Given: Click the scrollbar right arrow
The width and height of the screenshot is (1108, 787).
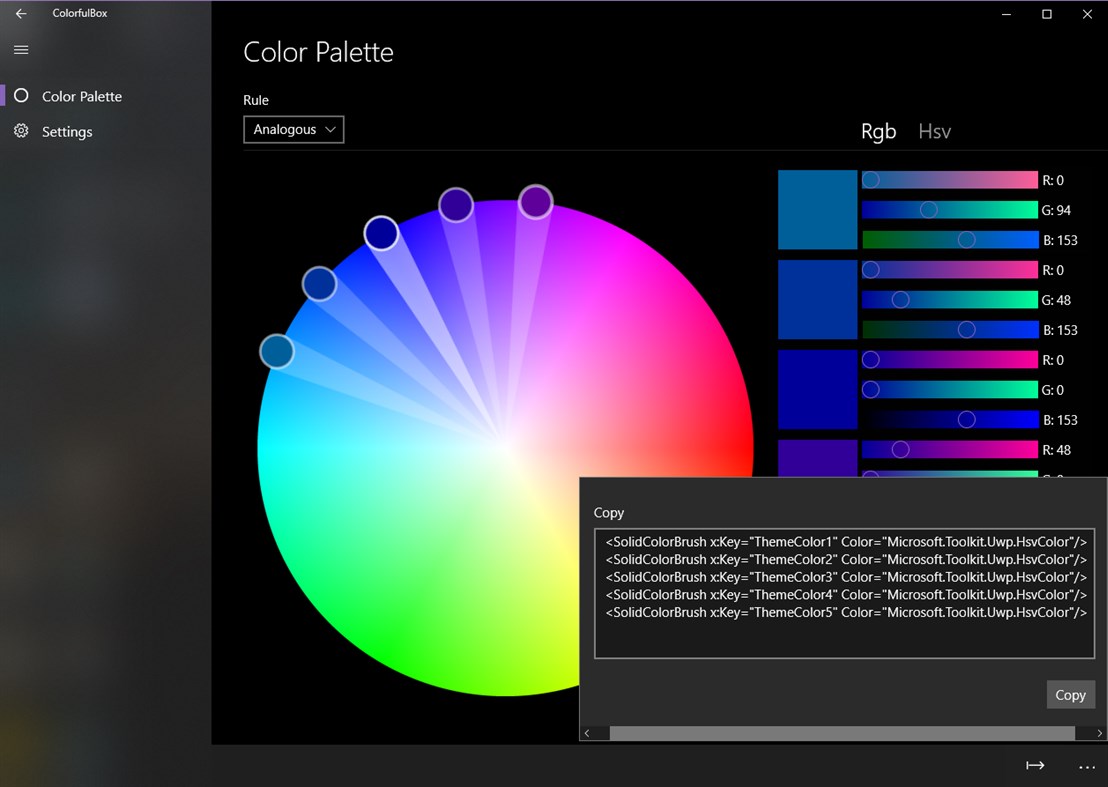Looking at the screenshot, I should 1100,733.
